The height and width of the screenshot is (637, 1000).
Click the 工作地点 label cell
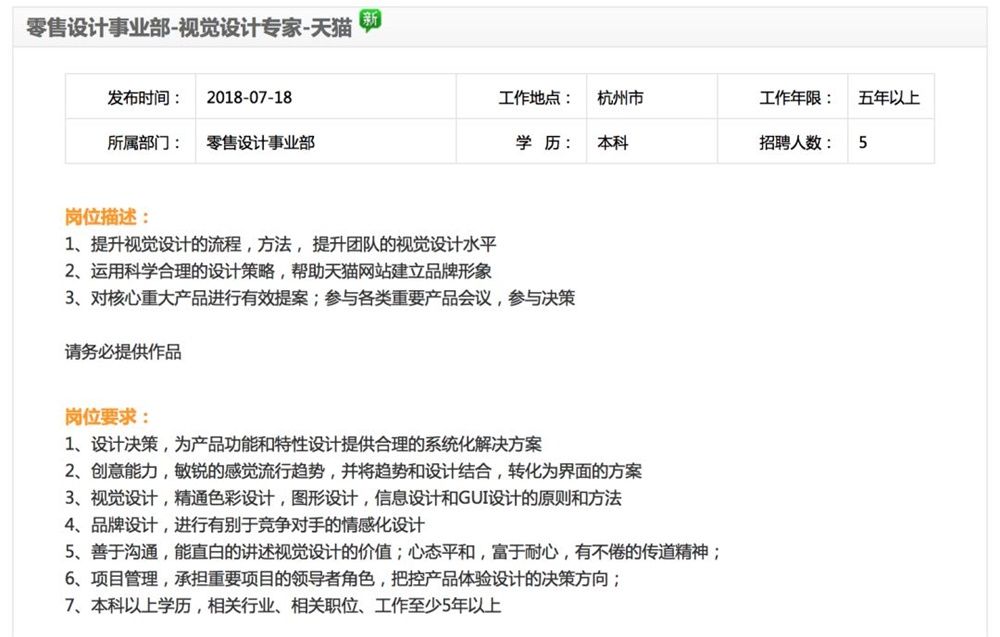[x=522, y=97]
